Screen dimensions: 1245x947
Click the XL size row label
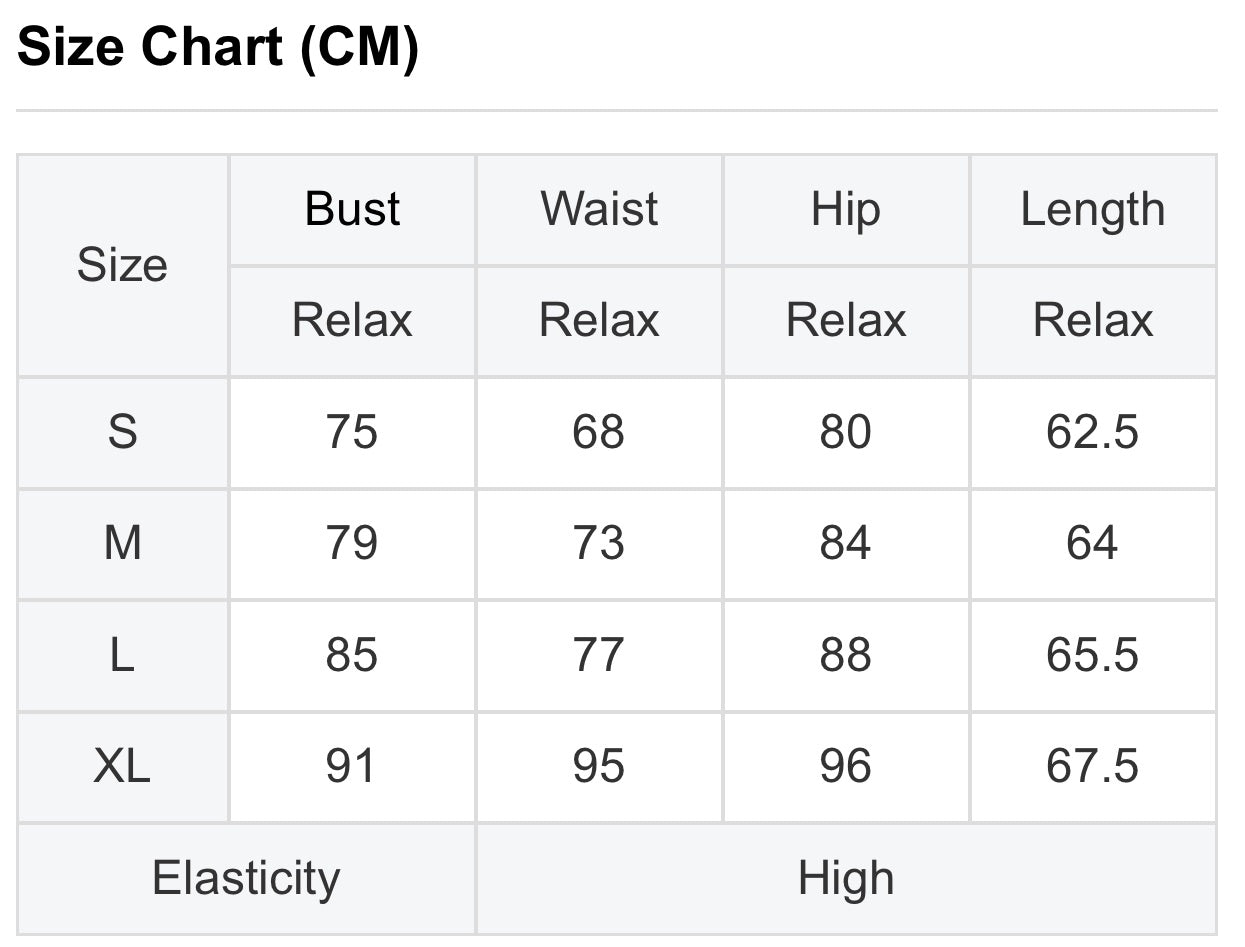[x=122, y=767]
